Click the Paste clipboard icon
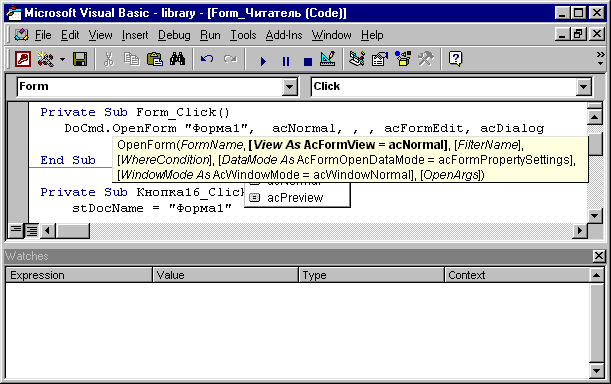 pyautogui.click(x=154, y=59)
